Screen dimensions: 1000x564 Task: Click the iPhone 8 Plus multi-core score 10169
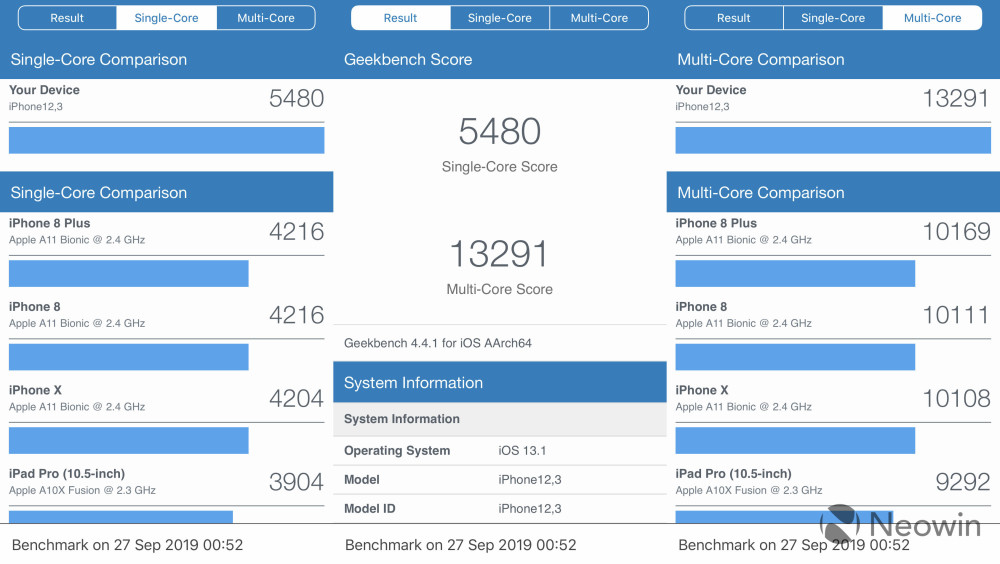(x=956, y=232)
